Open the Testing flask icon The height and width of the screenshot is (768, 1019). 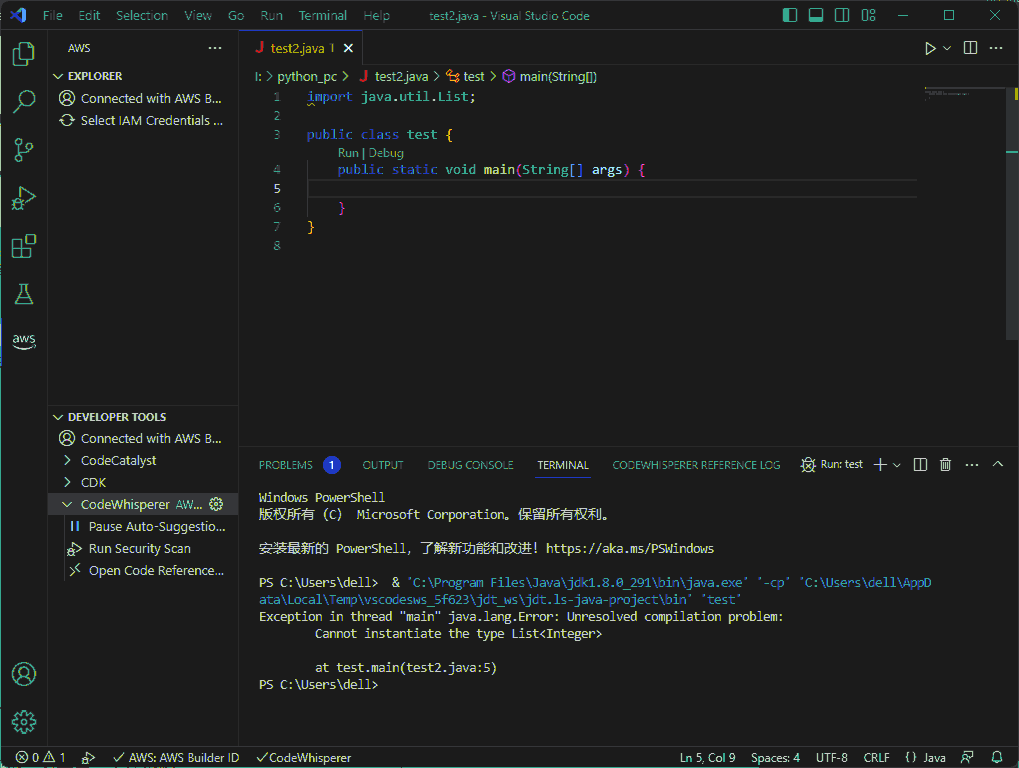[x=23, y=294]
